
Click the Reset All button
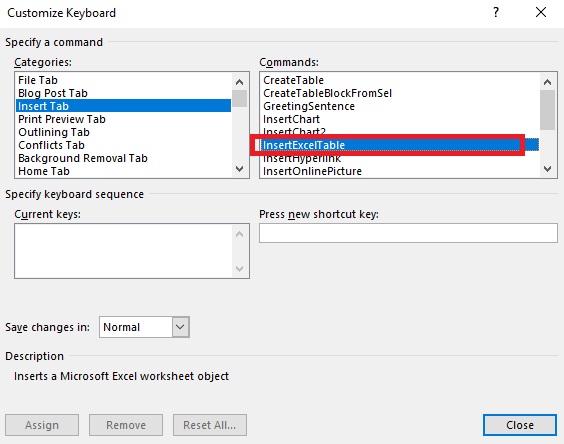coord(210,425)
